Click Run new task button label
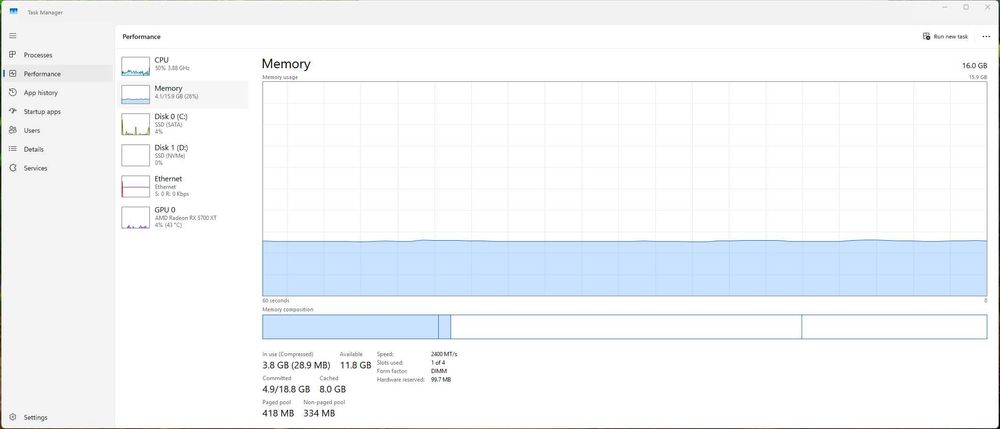1000x429 pixels. click(950, 36)
